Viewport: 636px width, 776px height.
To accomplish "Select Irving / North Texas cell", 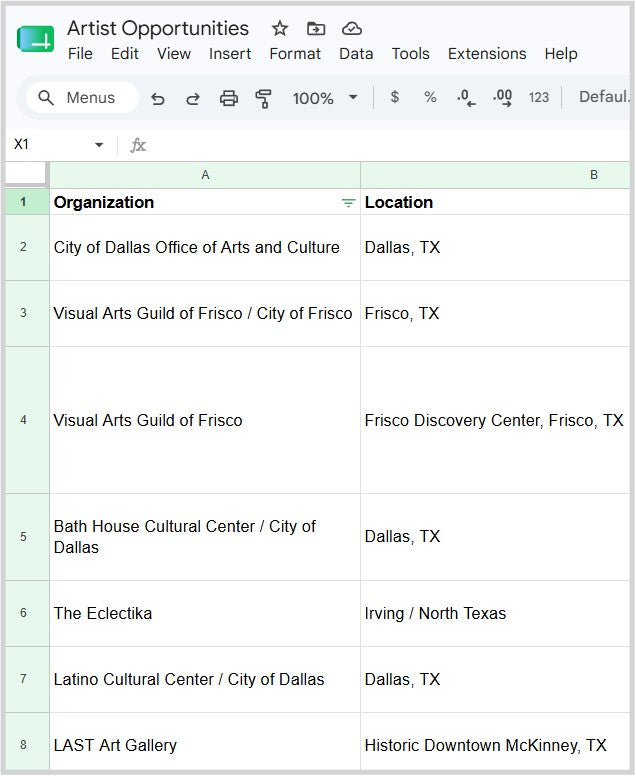I will [x=495, y=613].
